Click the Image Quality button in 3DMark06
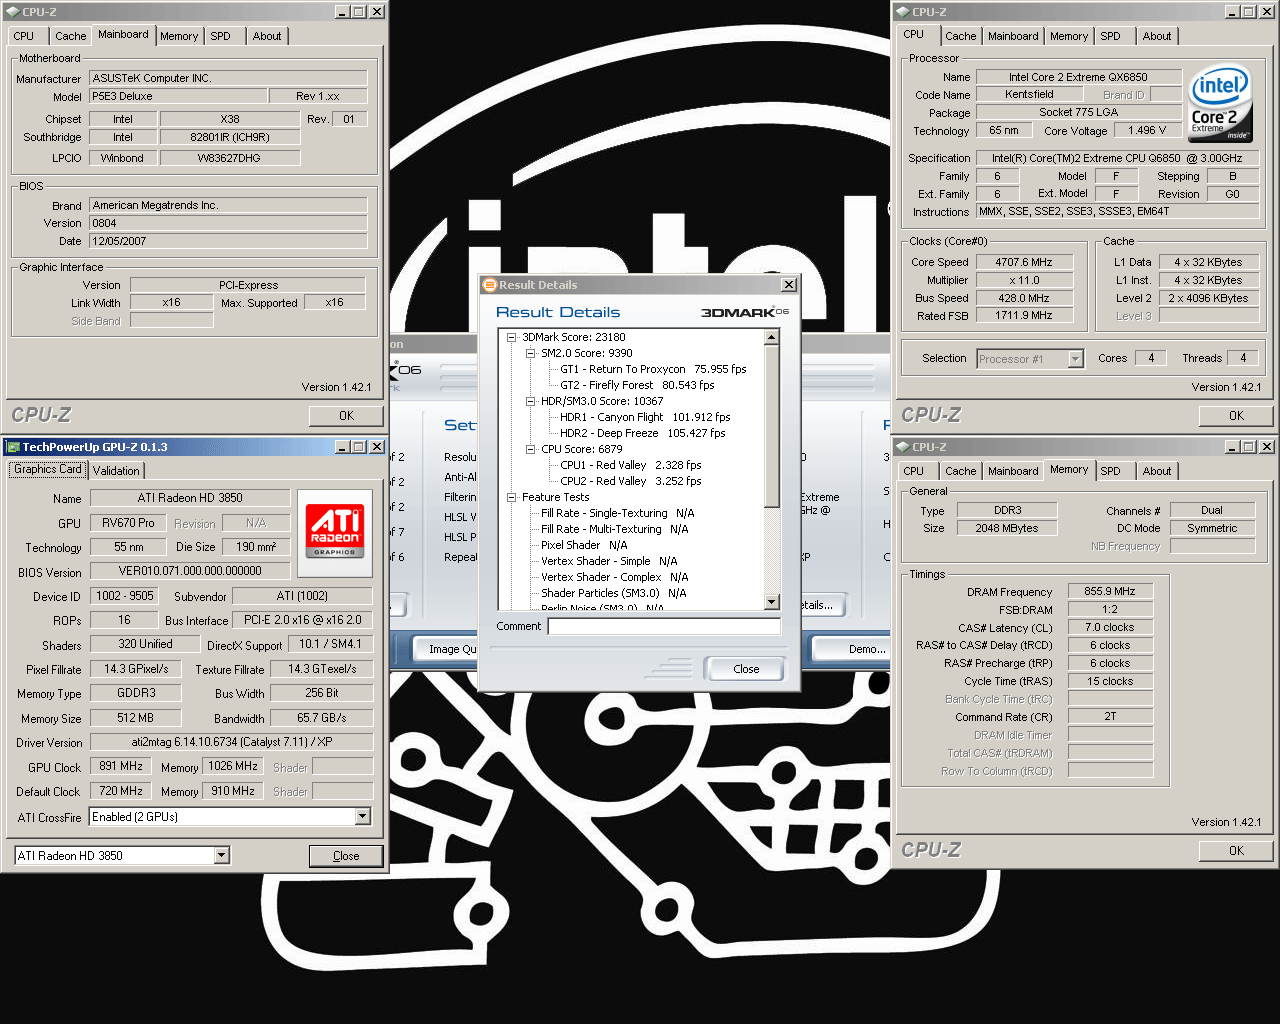 coord(446,649)
